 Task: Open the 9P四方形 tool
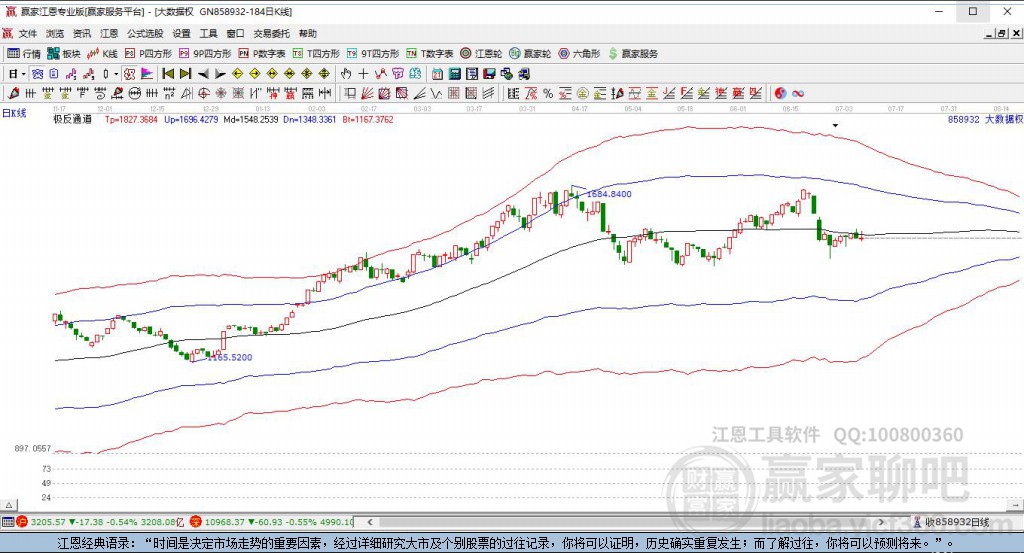[x=205, y=54]
